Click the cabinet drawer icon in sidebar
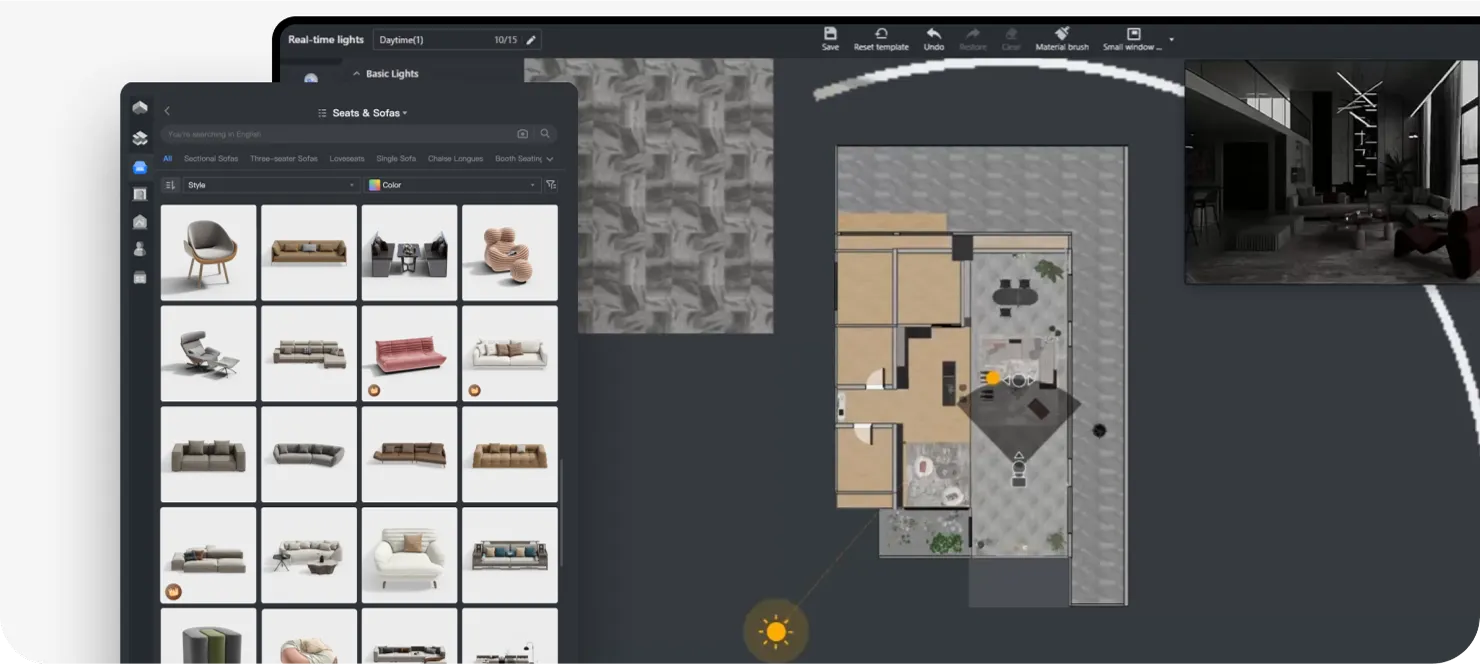 (140, 277)
